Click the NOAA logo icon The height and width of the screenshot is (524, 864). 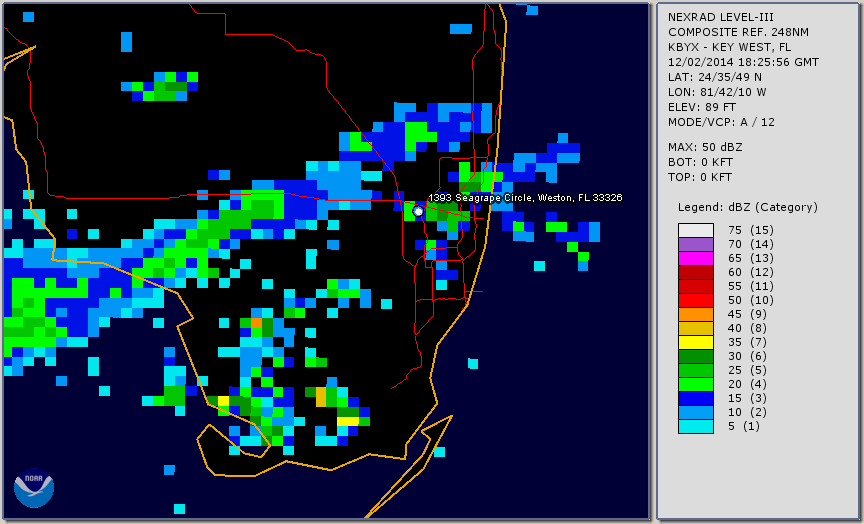coord(34,488)
